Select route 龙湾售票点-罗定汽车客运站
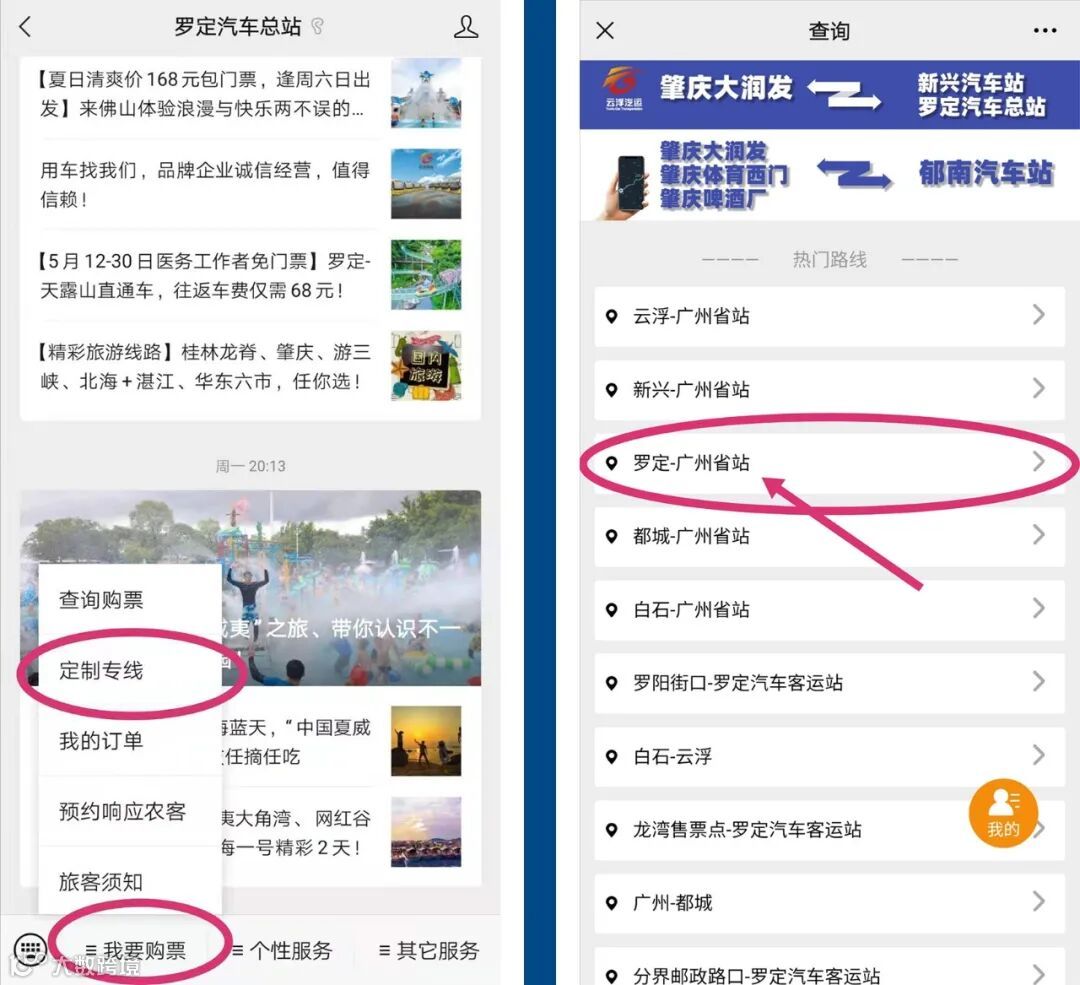 tap(829, 830)
